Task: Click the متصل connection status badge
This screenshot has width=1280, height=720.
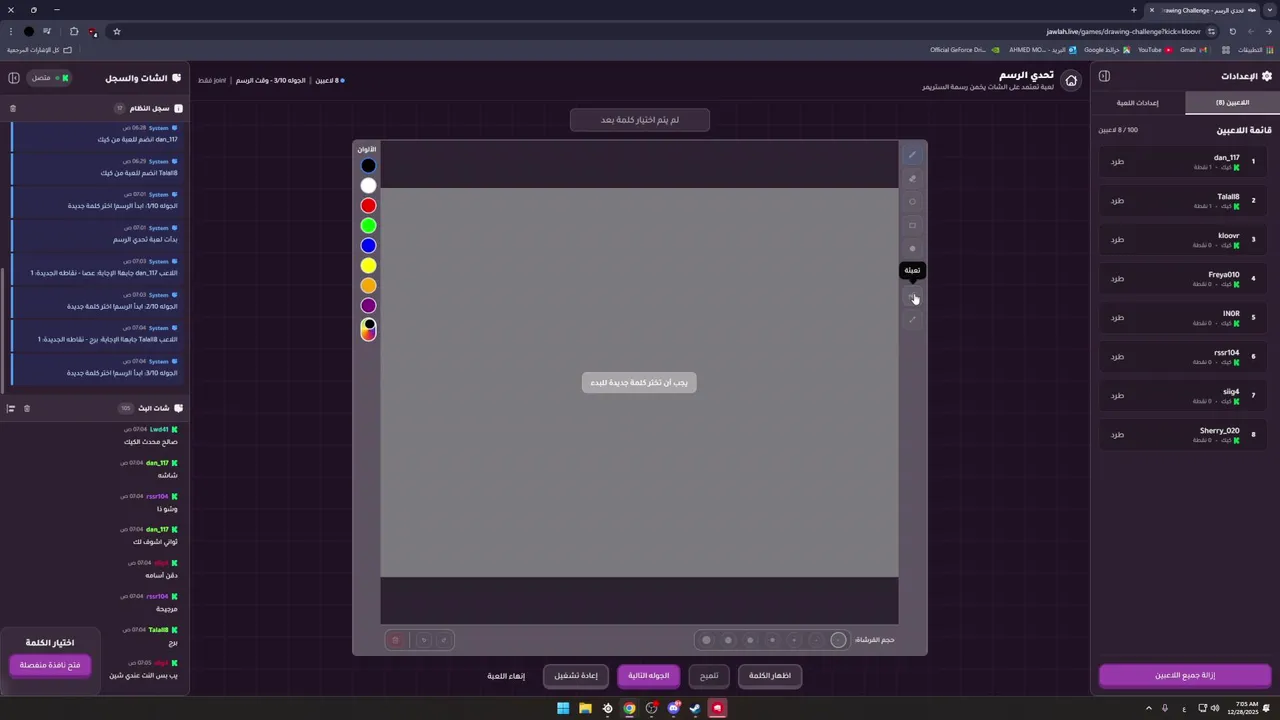Action: click(x=49, y=78)
